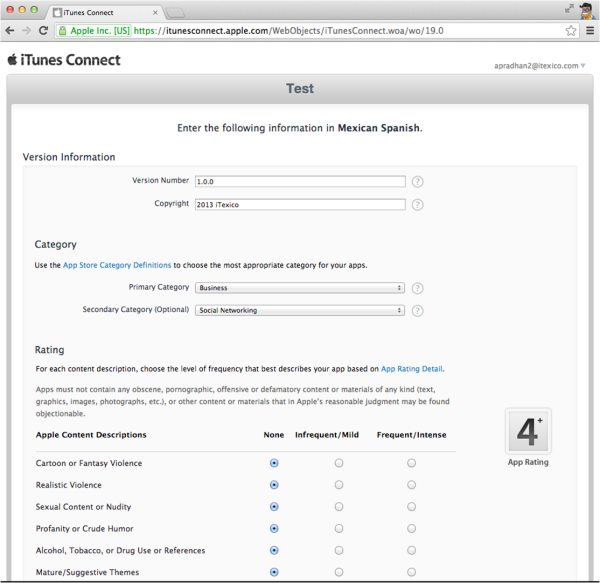
Task: Select Infrequent/Mild for Cartoon or Fantasy Violence
Action: (x=339, y=463)
